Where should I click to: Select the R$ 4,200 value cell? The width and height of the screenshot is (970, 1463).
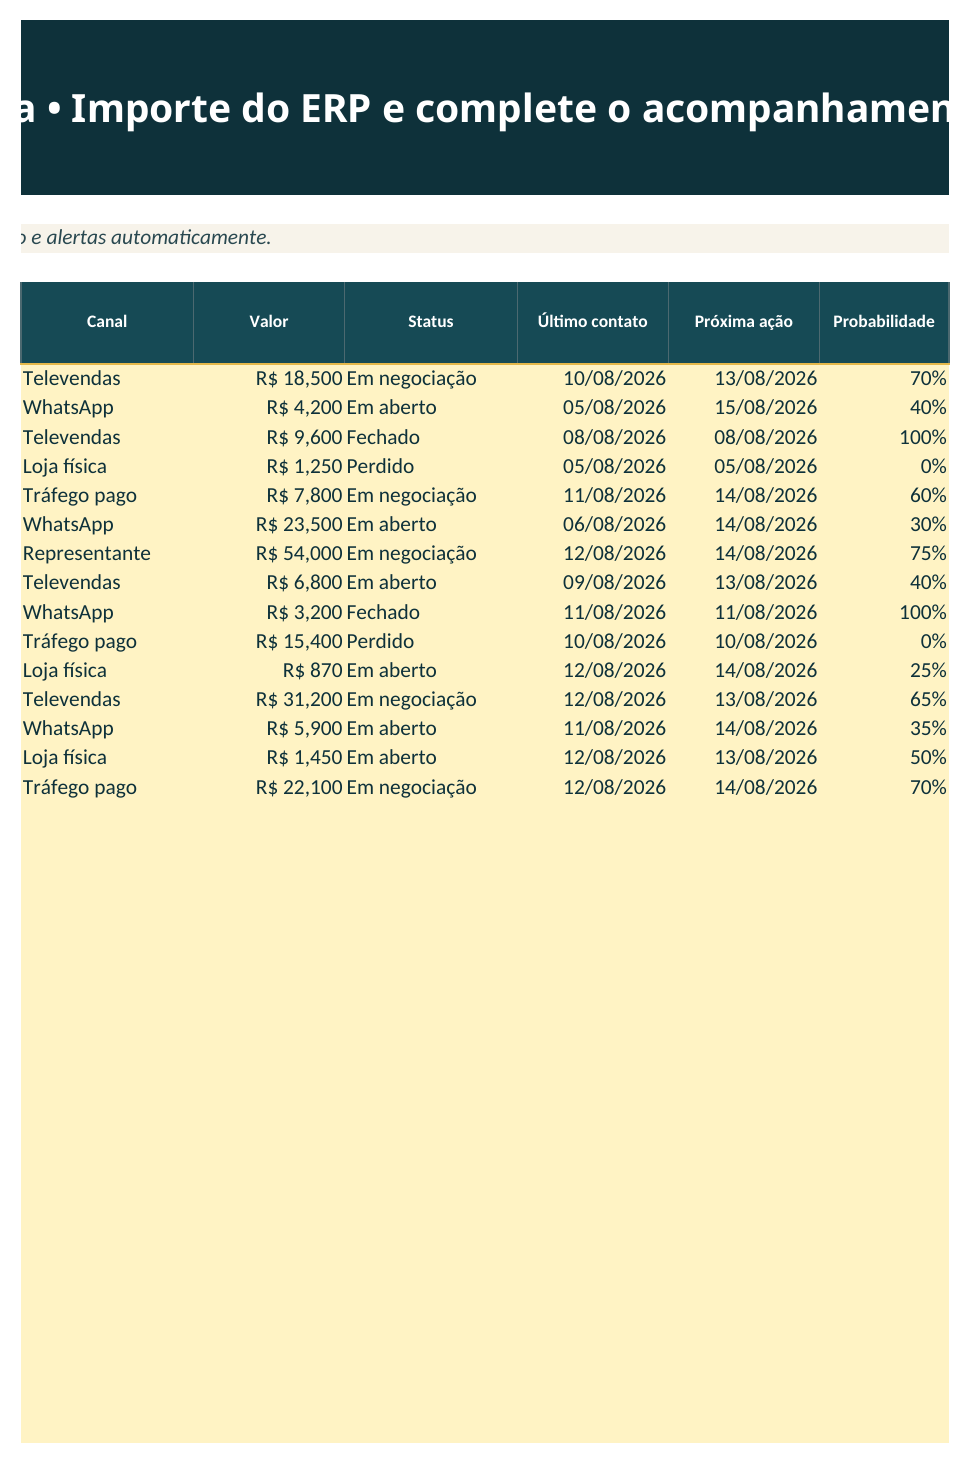[x=269, y=407]
